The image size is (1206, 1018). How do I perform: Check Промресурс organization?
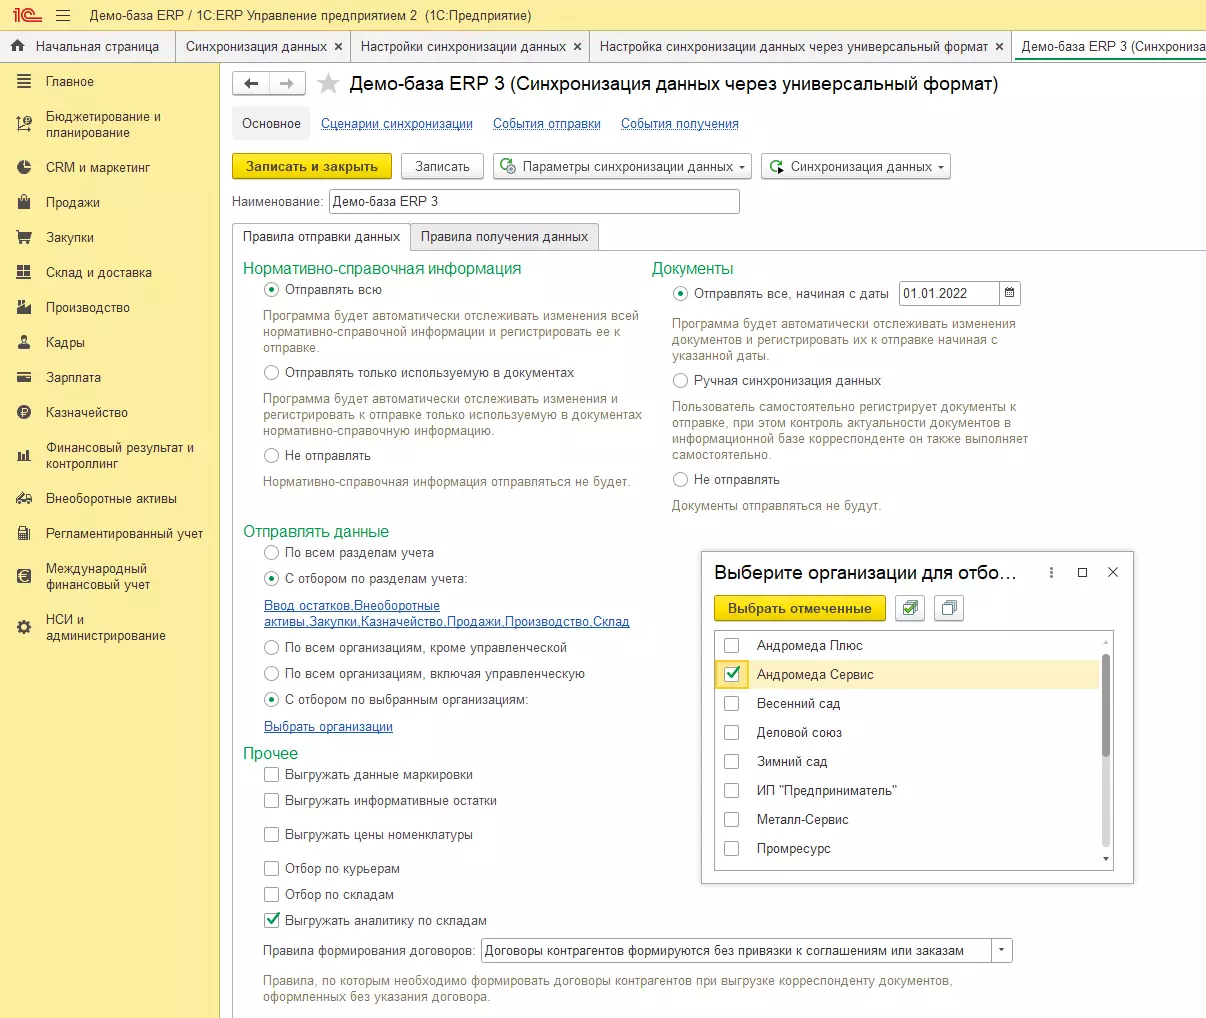[x=732, y=849]
